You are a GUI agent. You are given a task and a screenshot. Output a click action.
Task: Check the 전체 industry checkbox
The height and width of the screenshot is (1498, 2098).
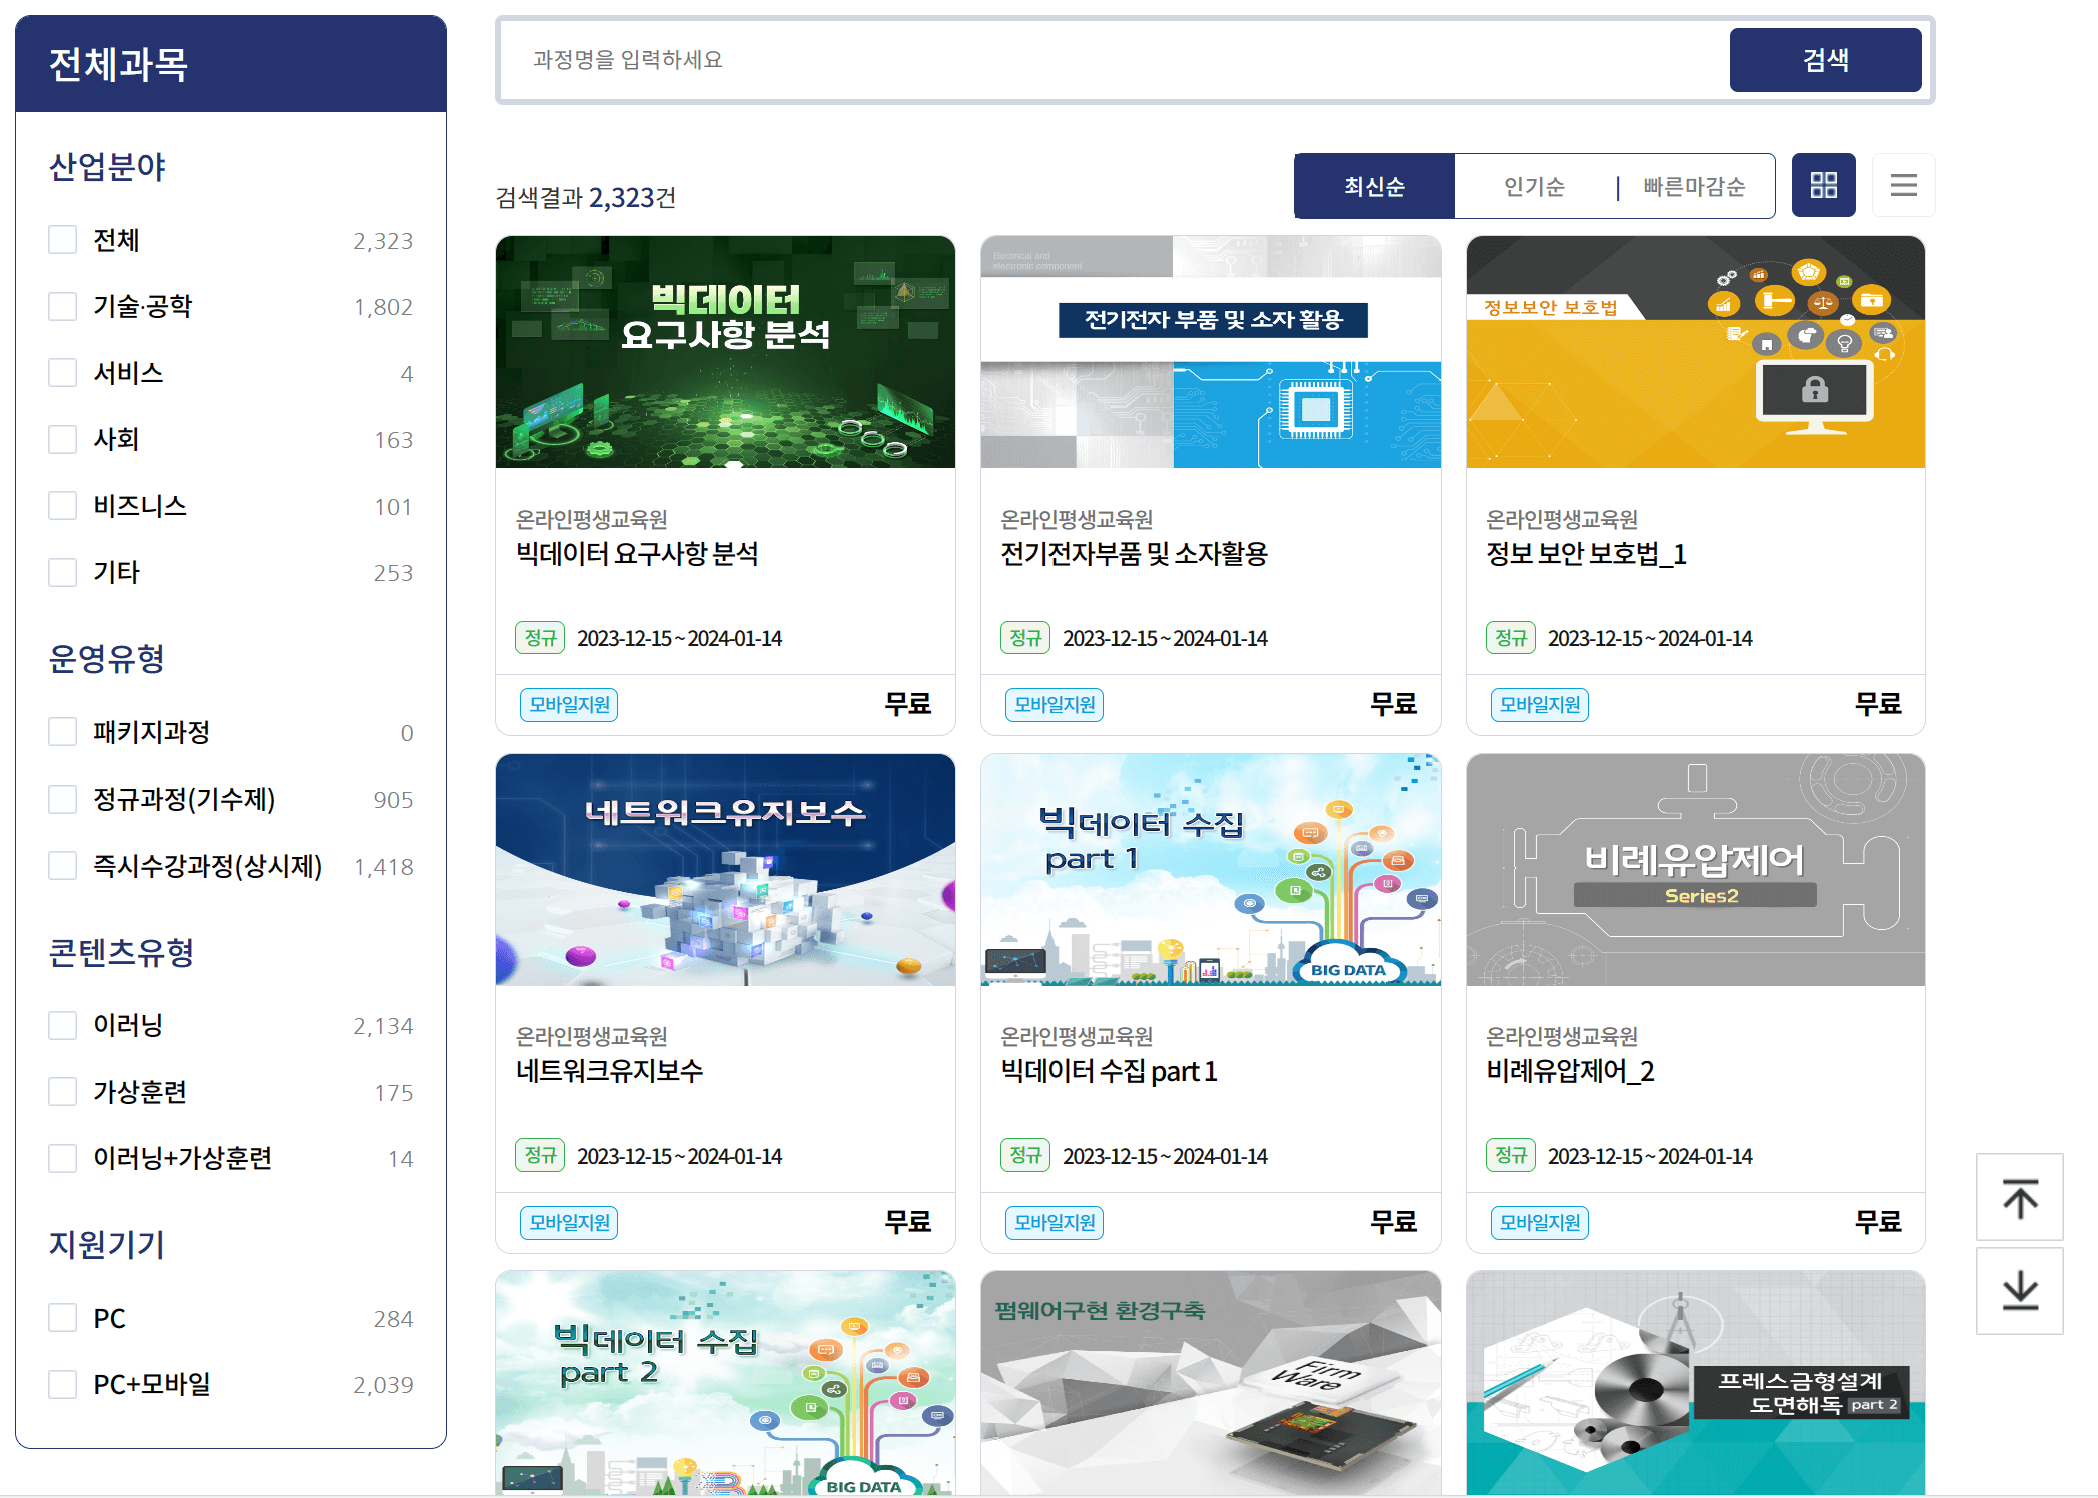[62, 239]
